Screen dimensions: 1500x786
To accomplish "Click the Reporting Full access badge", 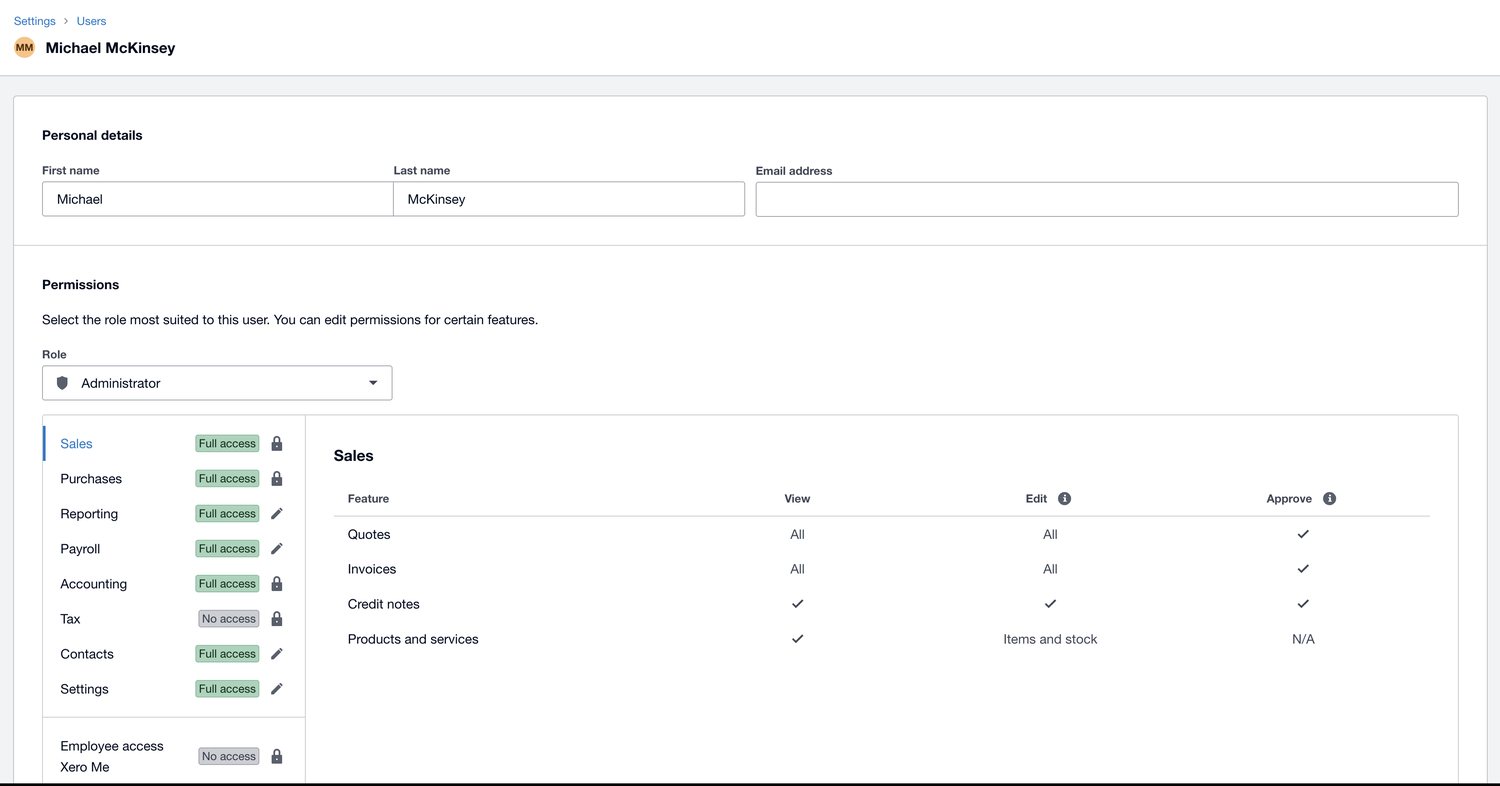I will click(227, 513).
